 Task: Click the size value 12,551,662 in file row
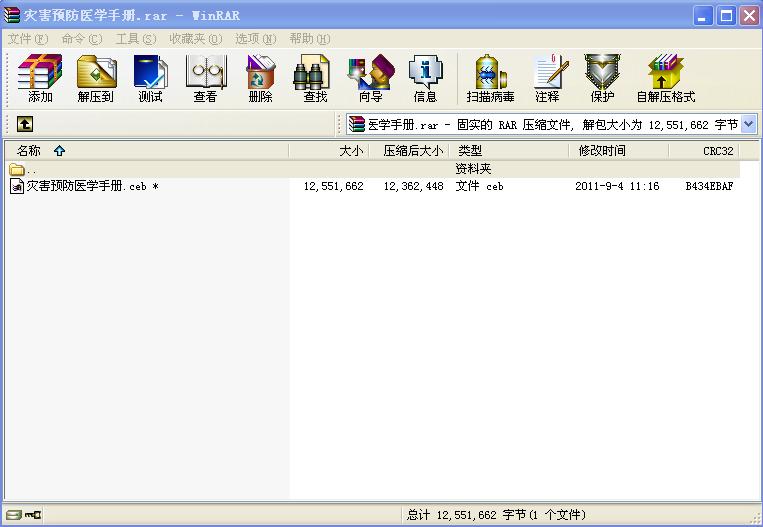click(333, 186)
